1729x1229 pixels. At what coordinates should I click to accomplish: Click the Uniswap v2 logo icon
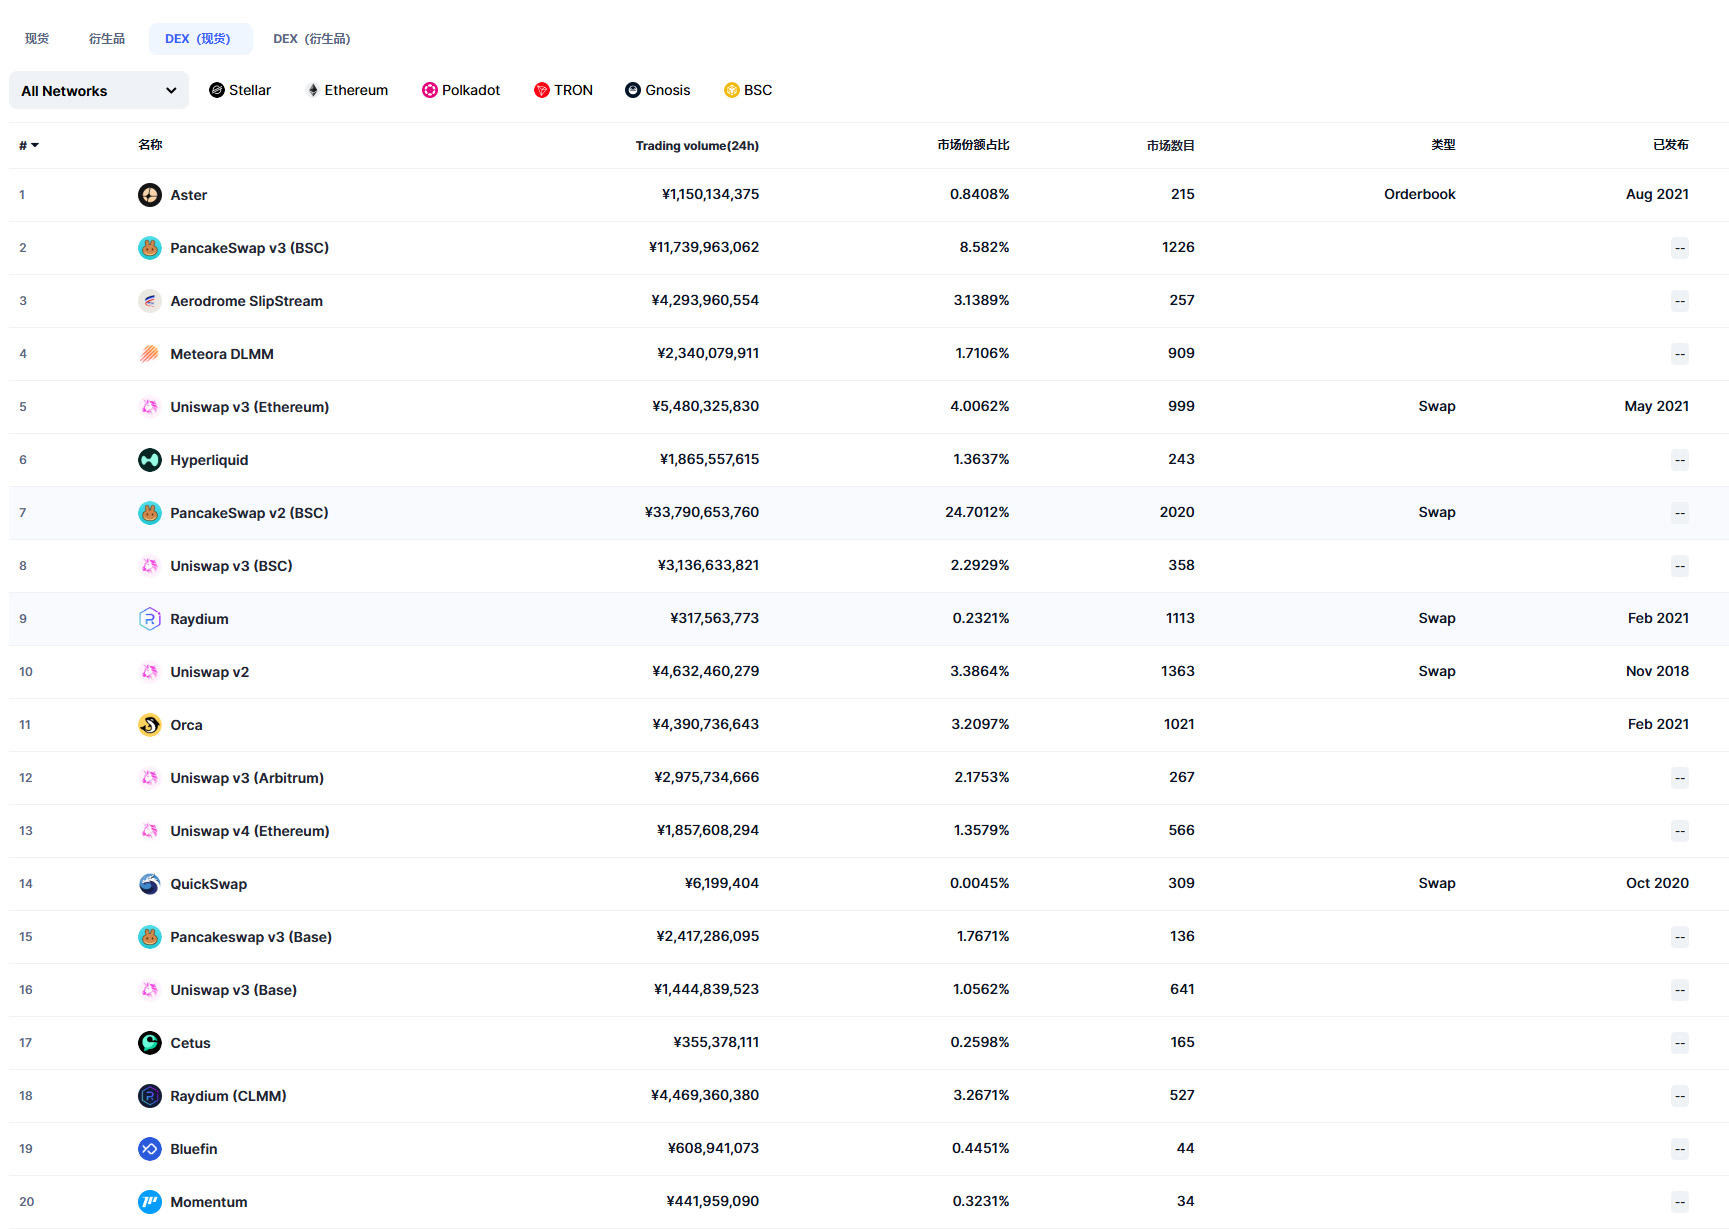click(149, 672)
